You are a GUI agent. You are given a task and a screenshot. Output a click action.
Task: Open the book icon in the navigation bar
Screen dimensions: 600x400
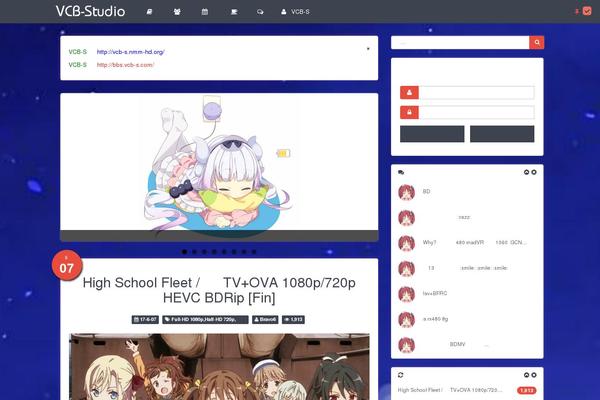149,12
